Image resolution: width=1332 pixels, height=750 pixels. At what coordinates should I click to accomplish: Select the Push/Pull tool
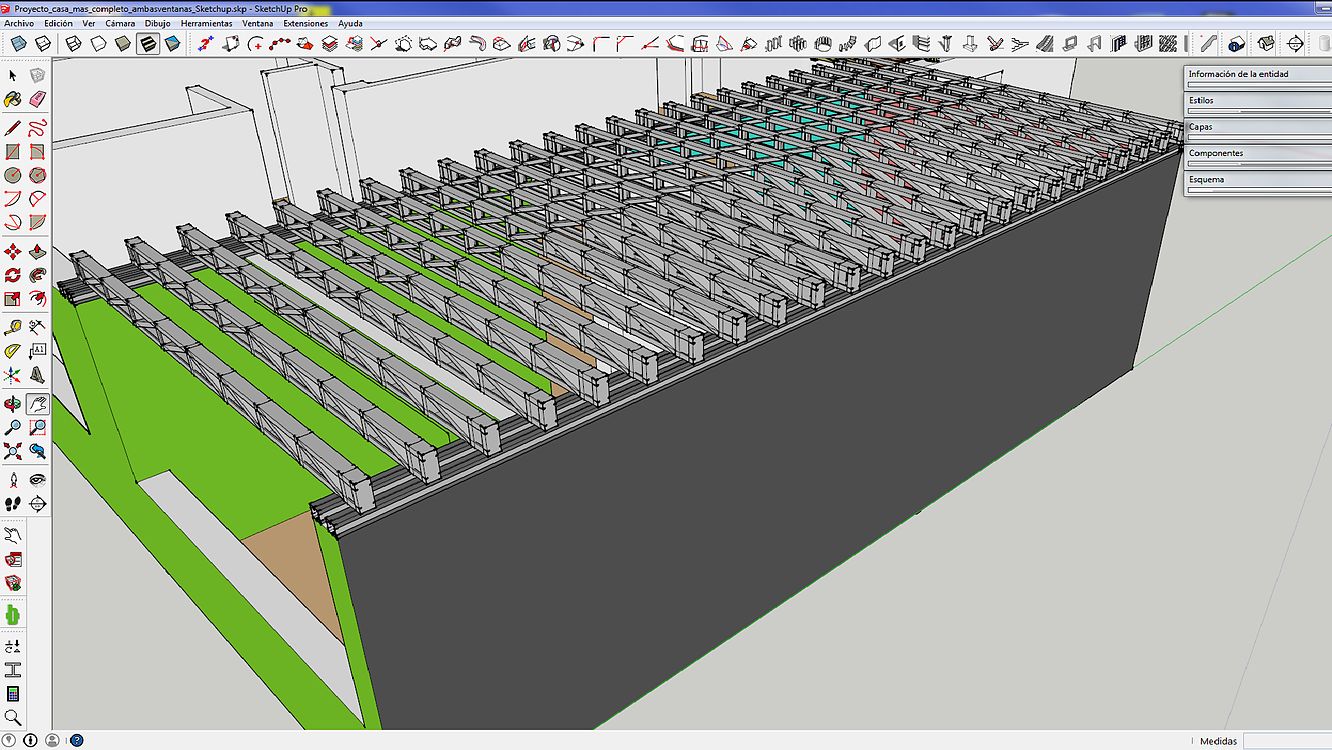click(38, 251)
